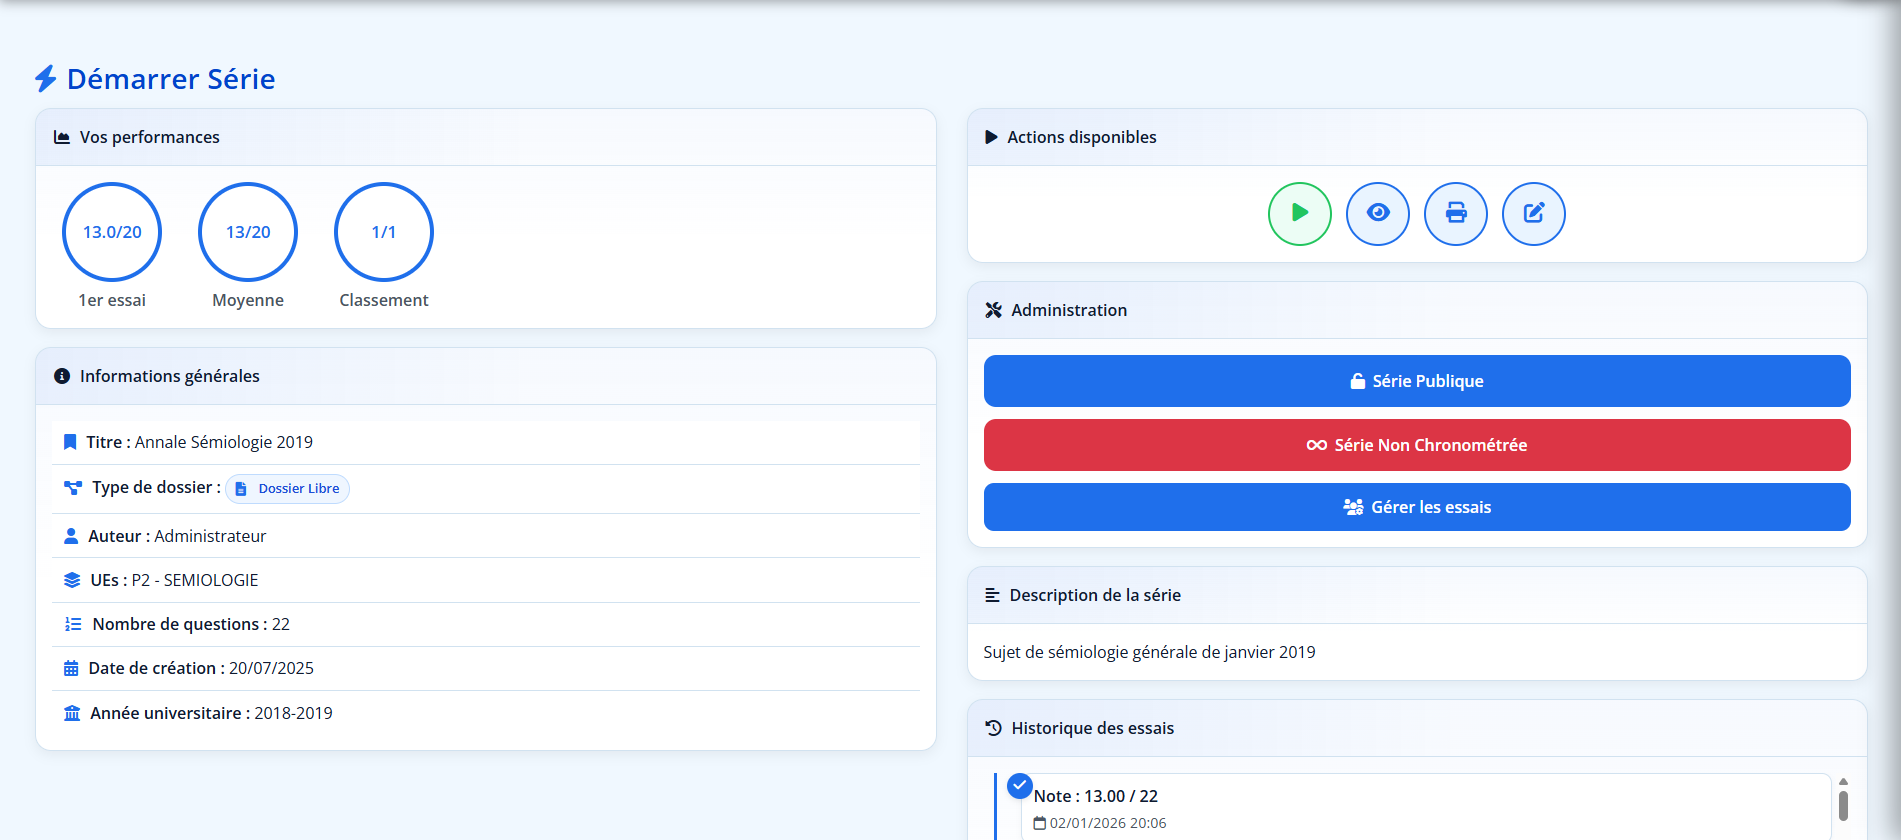Click the blue checkmark on the attempt entry

[x=1019, y=786]
